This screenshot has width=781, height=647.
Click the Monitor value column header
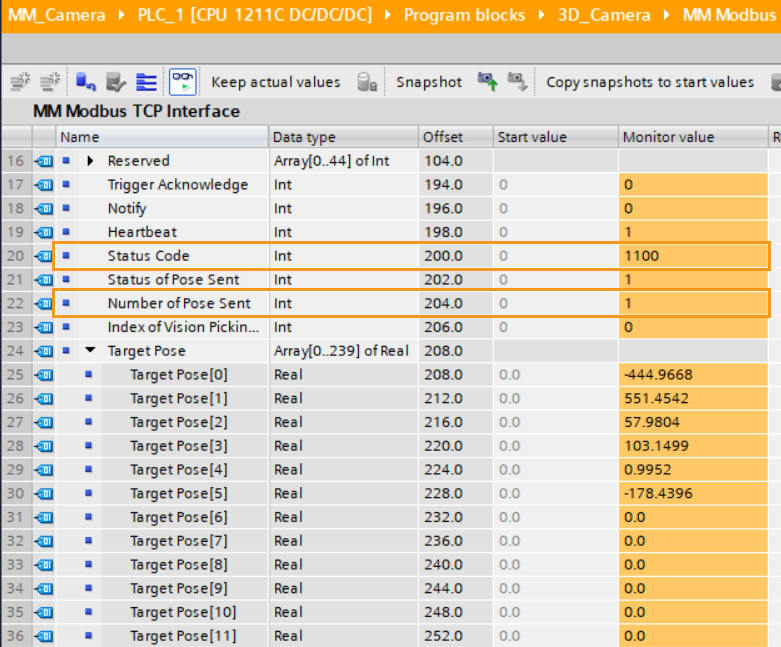pyautogui.click(x=668, y=137)
